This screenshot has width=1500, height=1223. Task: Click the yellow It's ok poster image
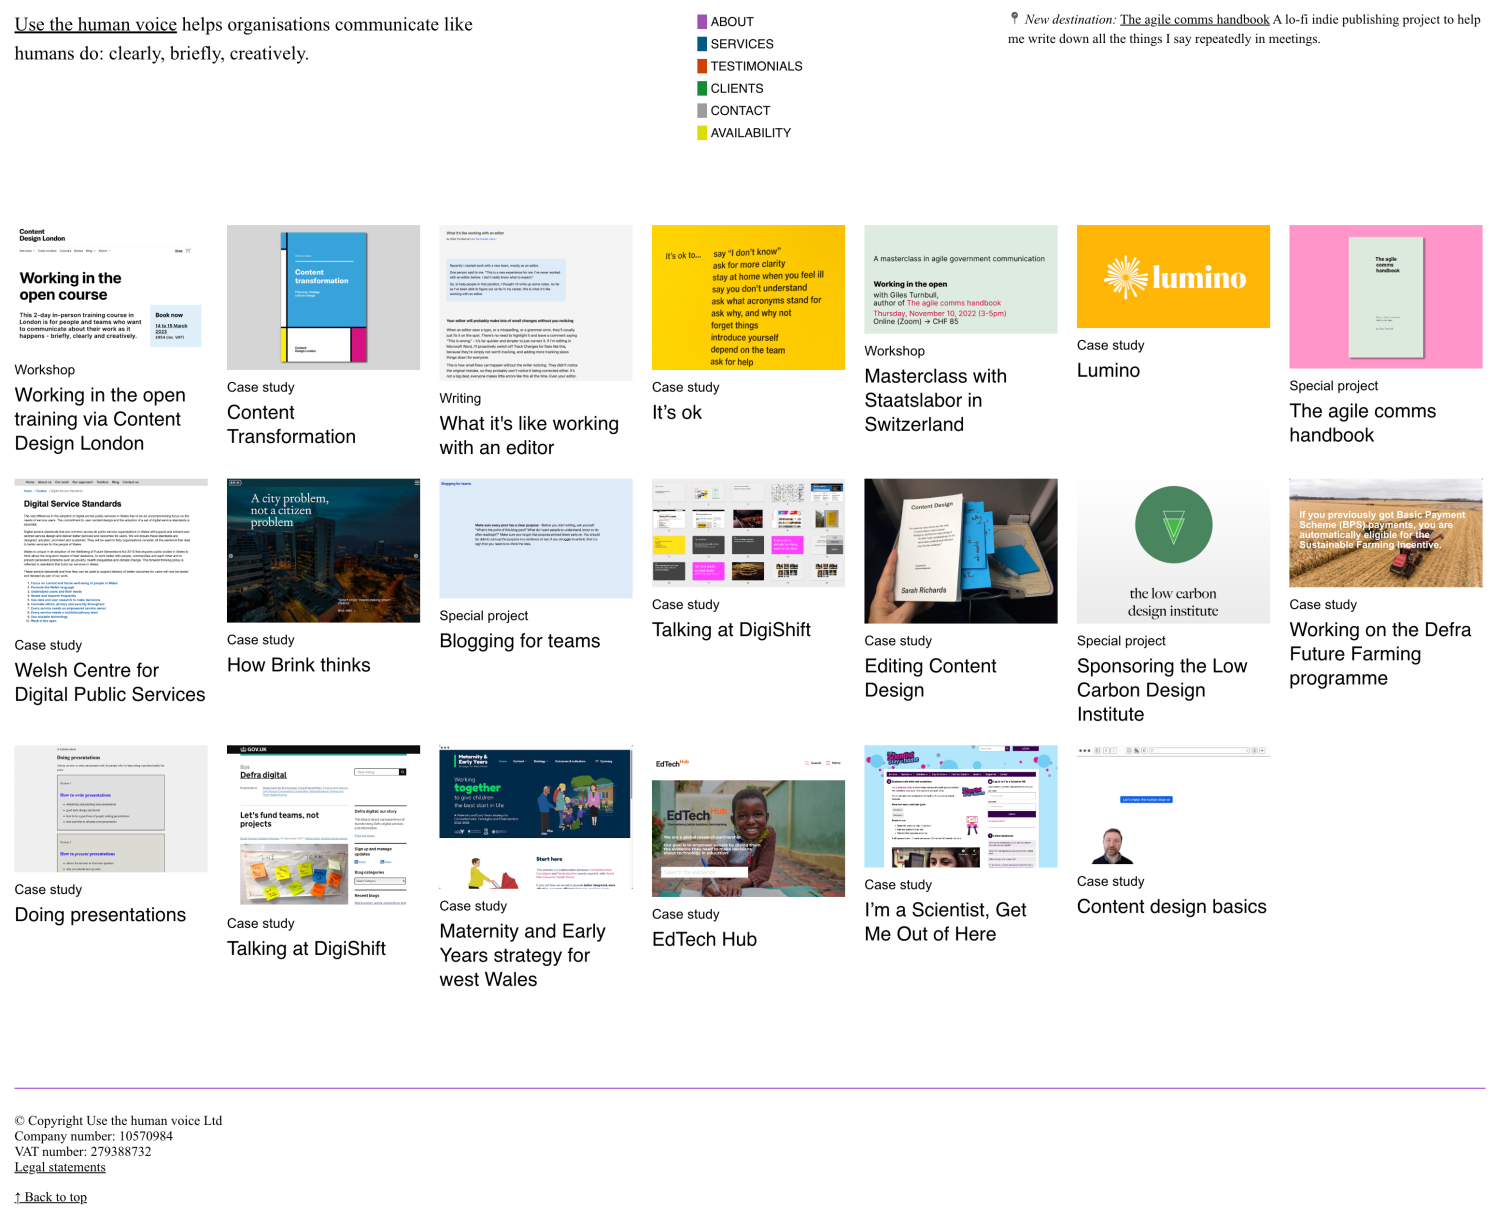point(748,297)
